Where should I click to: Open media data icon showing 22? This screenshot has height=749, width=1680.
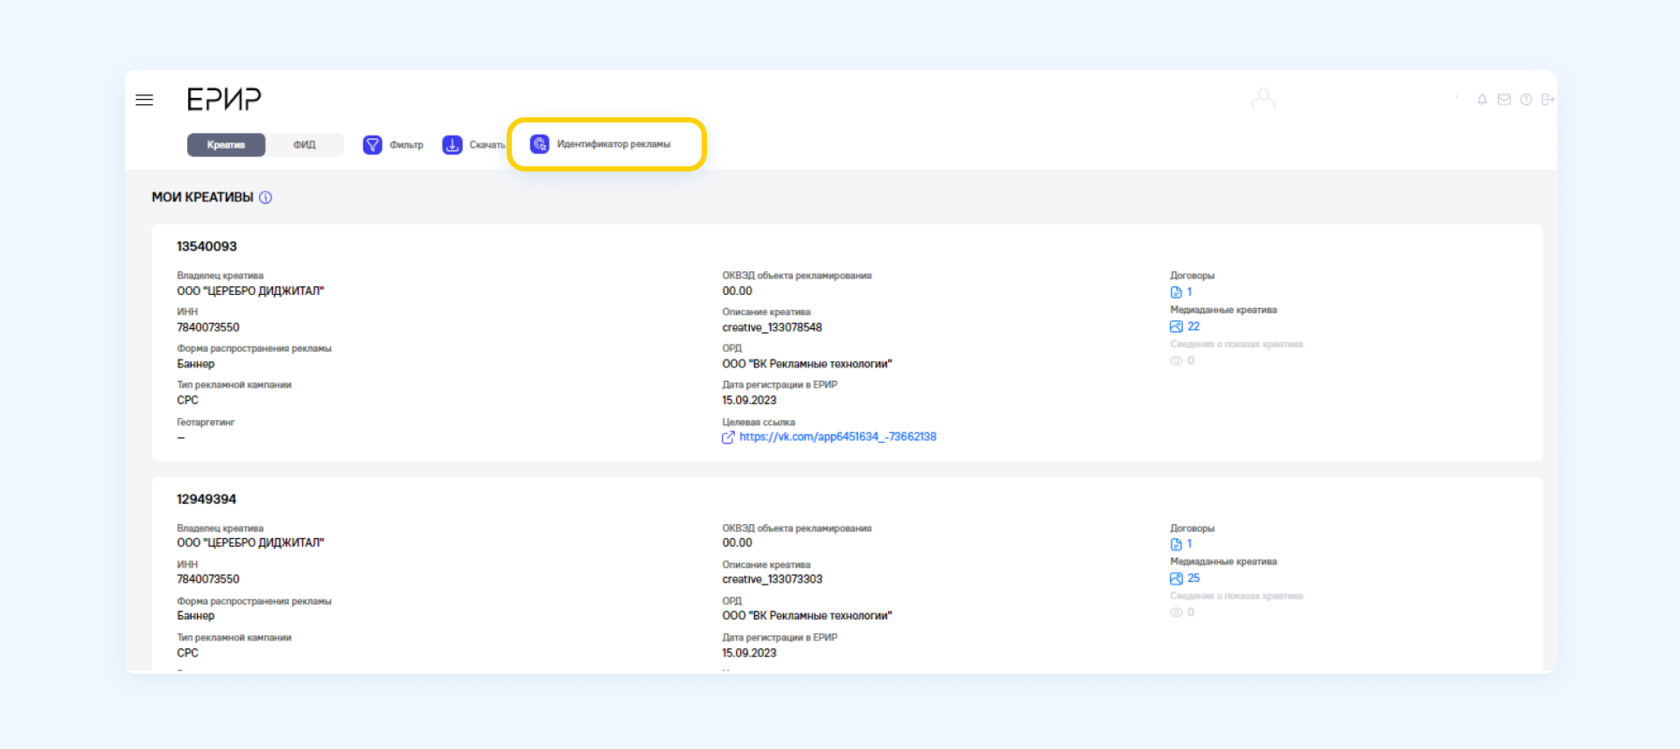[x=1176, y=327]
